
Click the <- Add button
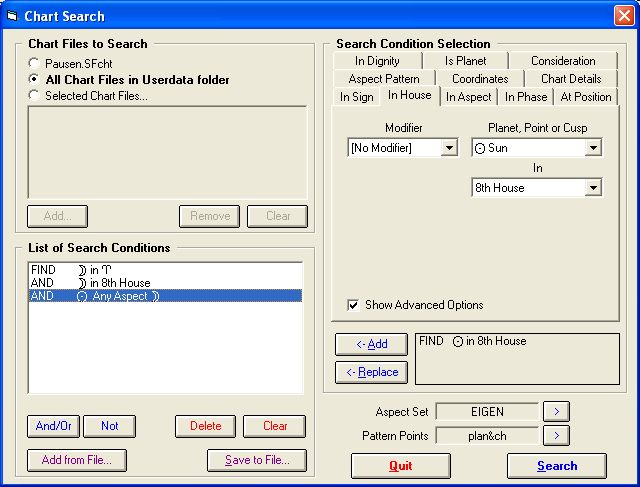(371, 344)
